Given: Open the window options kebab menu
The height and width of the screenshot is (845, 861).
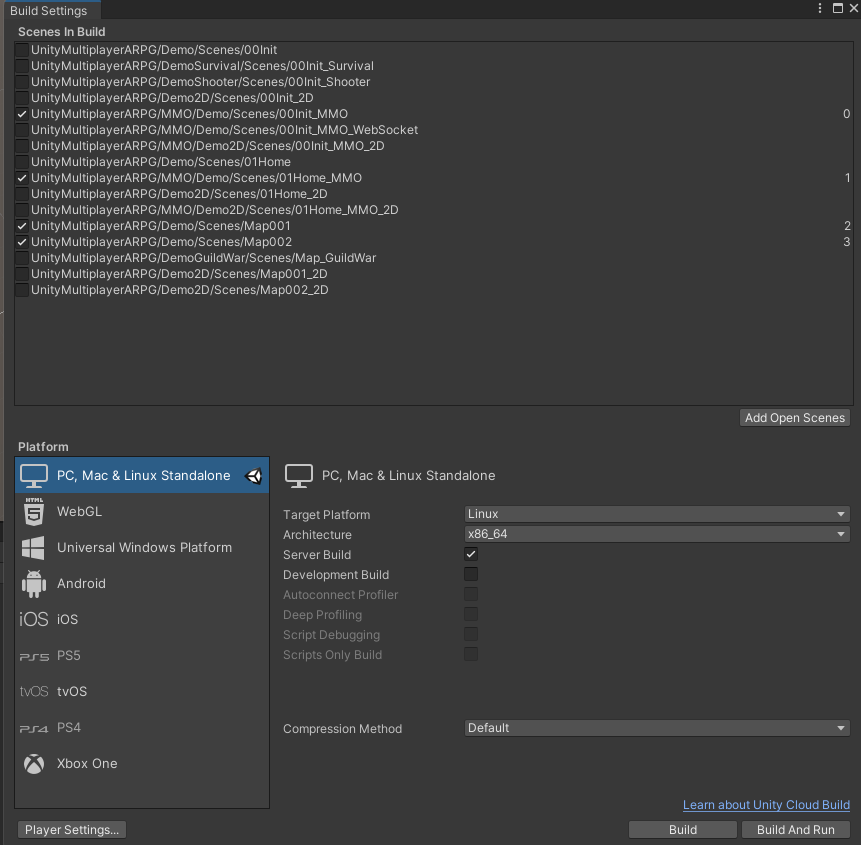Looking at the screenshot, I should tap(820, 8).
